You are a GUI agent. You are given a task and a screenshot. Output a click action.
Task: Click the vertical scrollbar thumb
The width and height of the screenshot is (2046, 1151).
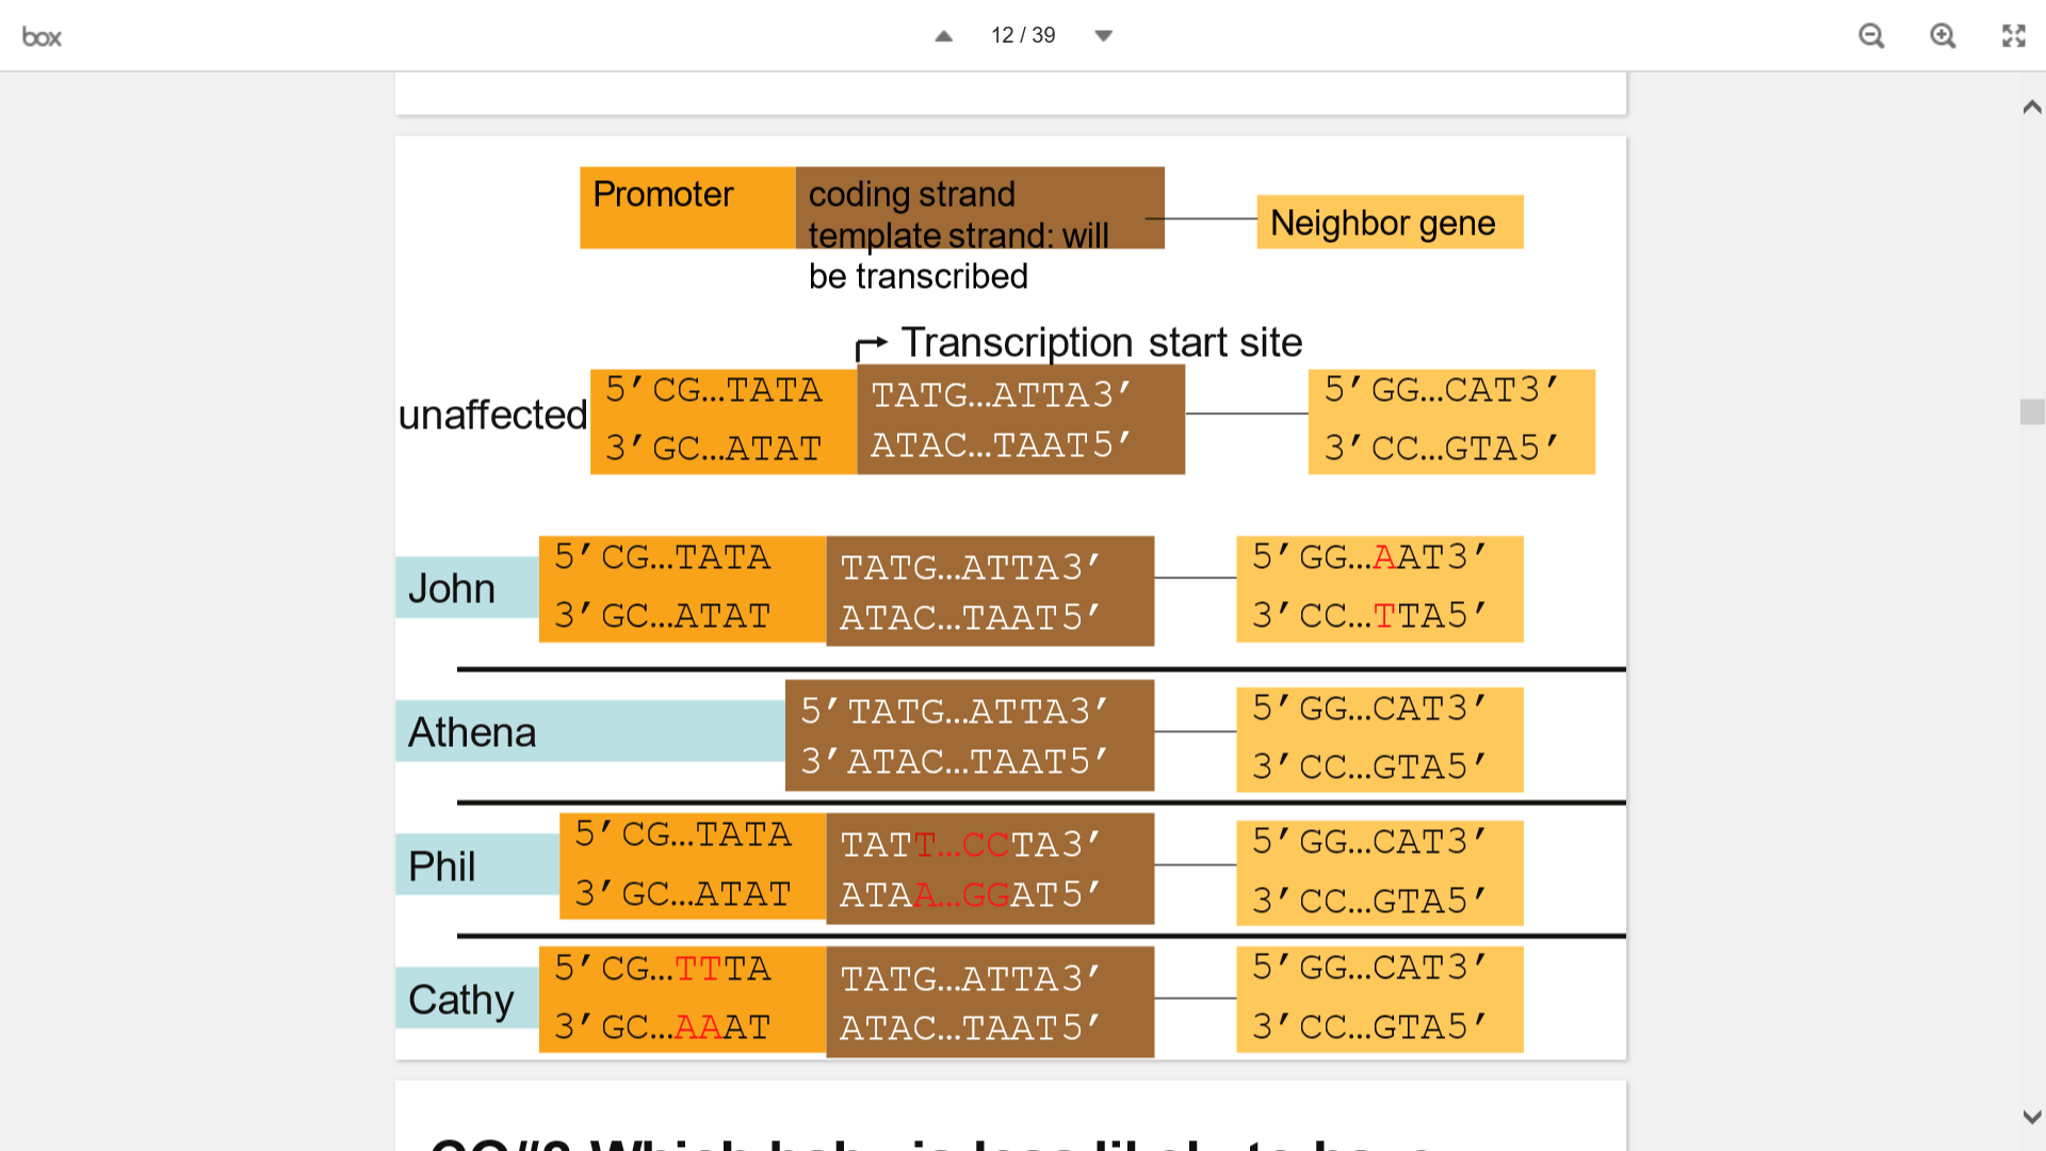click(2032, 412)
